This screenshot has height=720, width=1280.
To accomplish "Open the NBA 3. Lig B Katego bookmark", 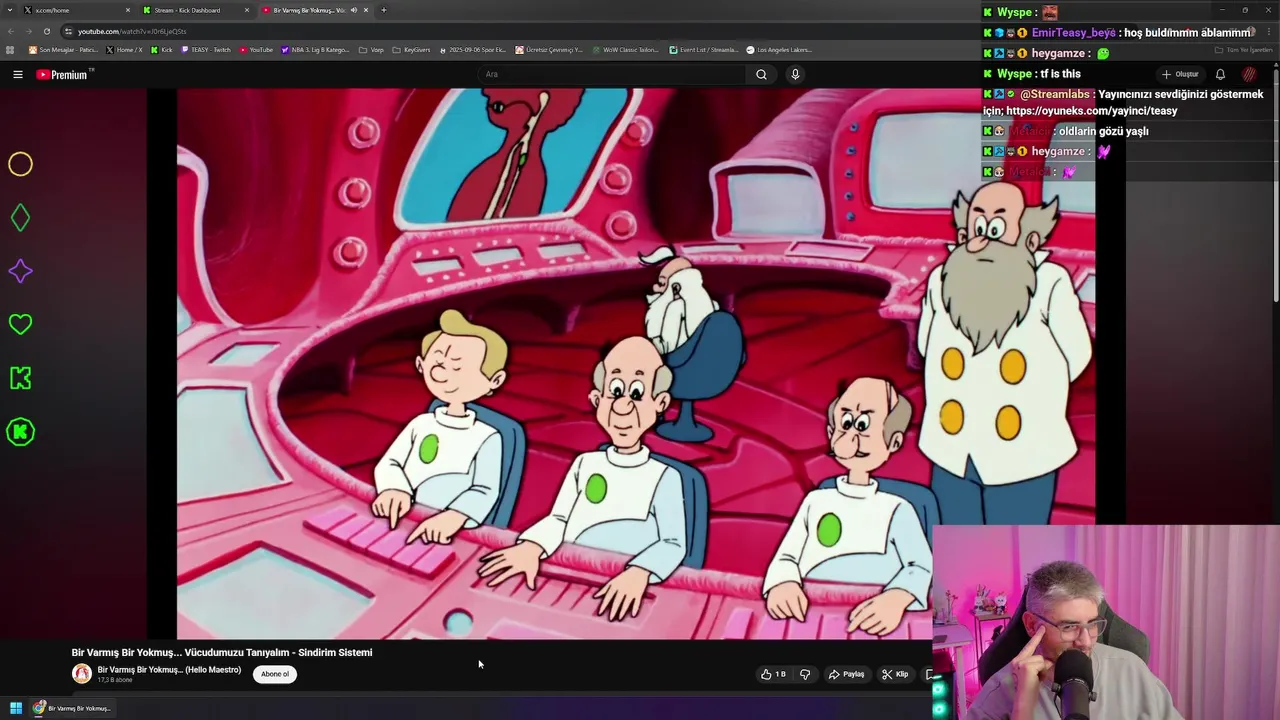I will (x=315, y=50).
